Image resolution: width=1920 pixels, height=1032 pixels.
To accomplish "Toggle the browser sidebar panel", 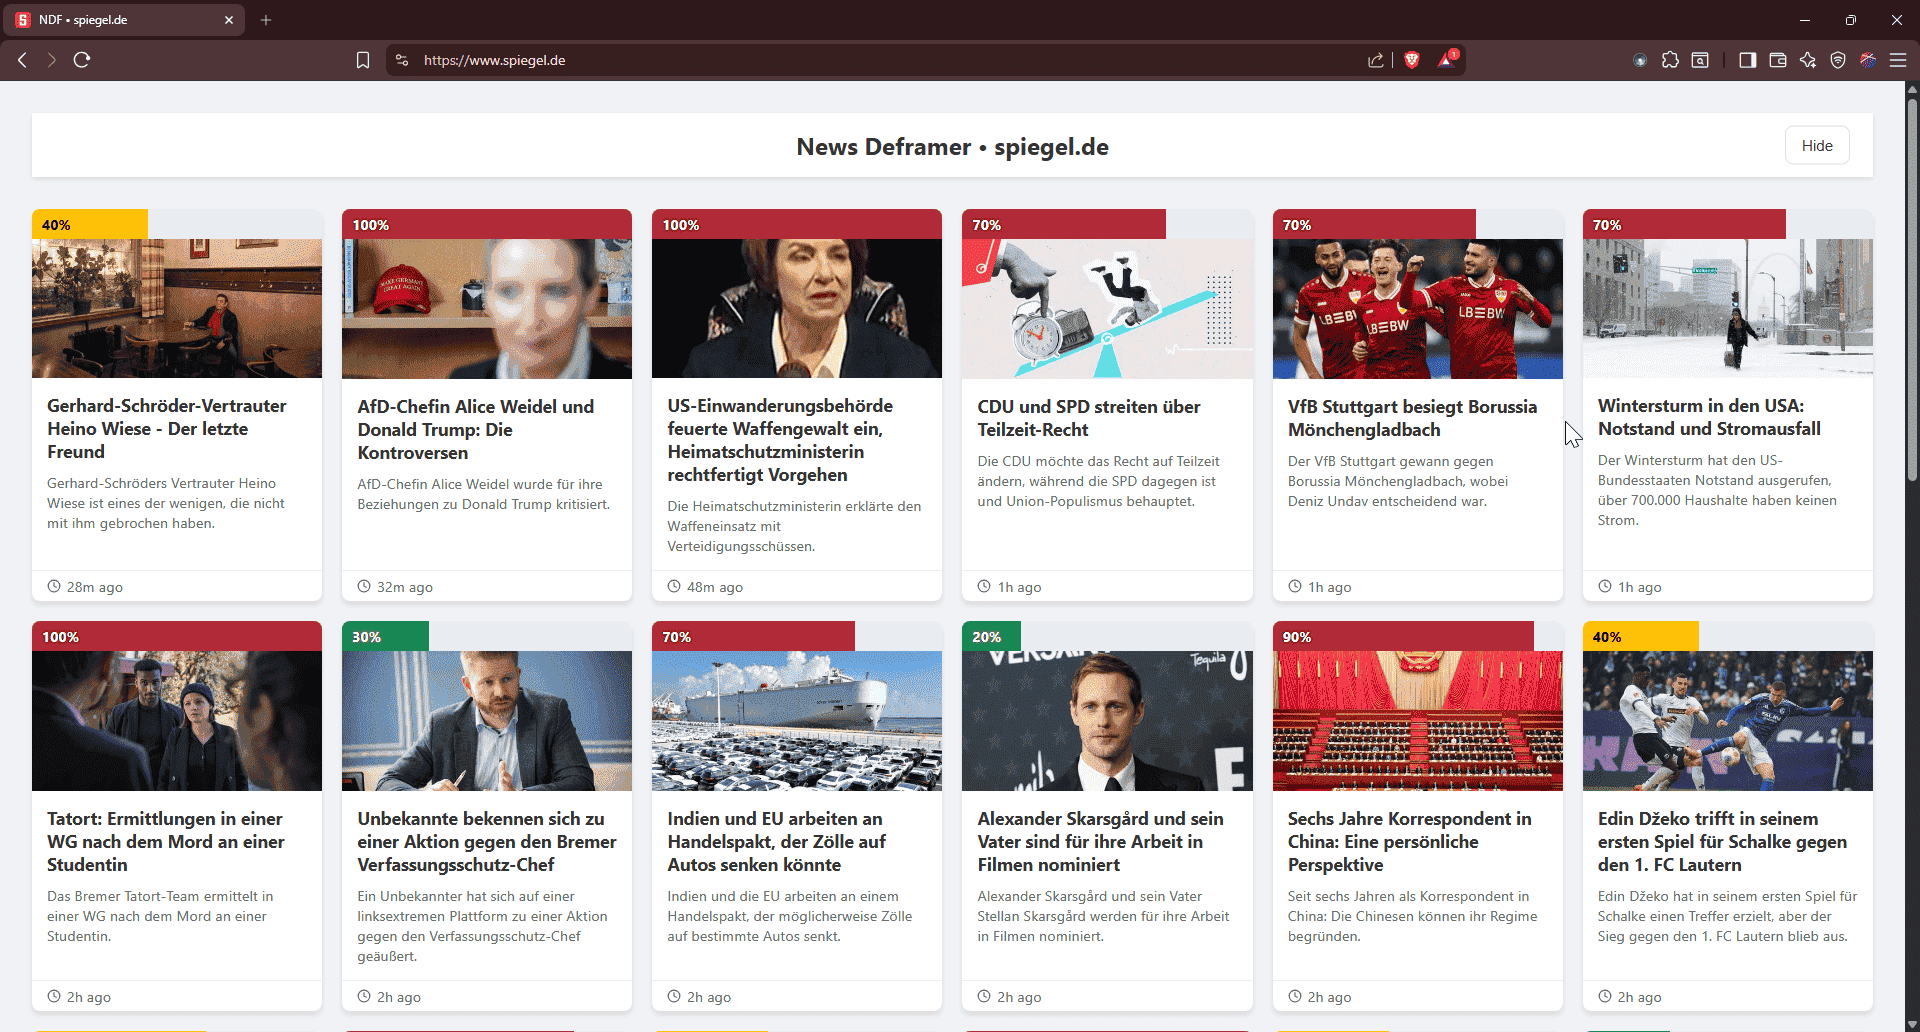I will (x=1747, y=60).
